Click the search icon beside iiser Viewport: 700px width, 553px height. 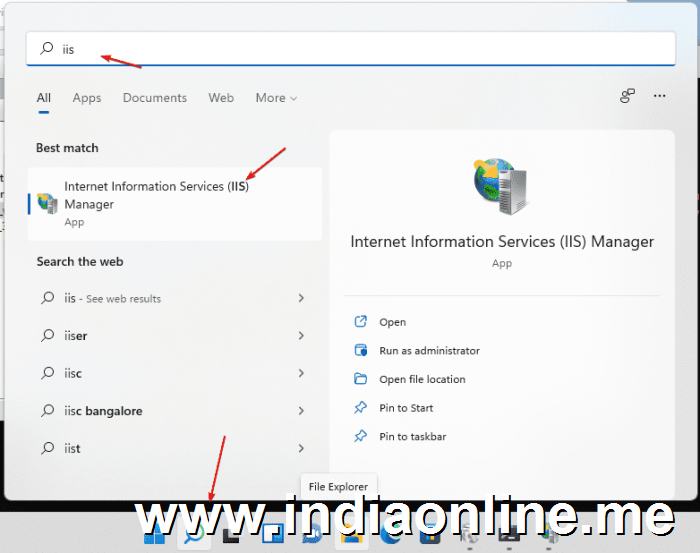point(47,335)
